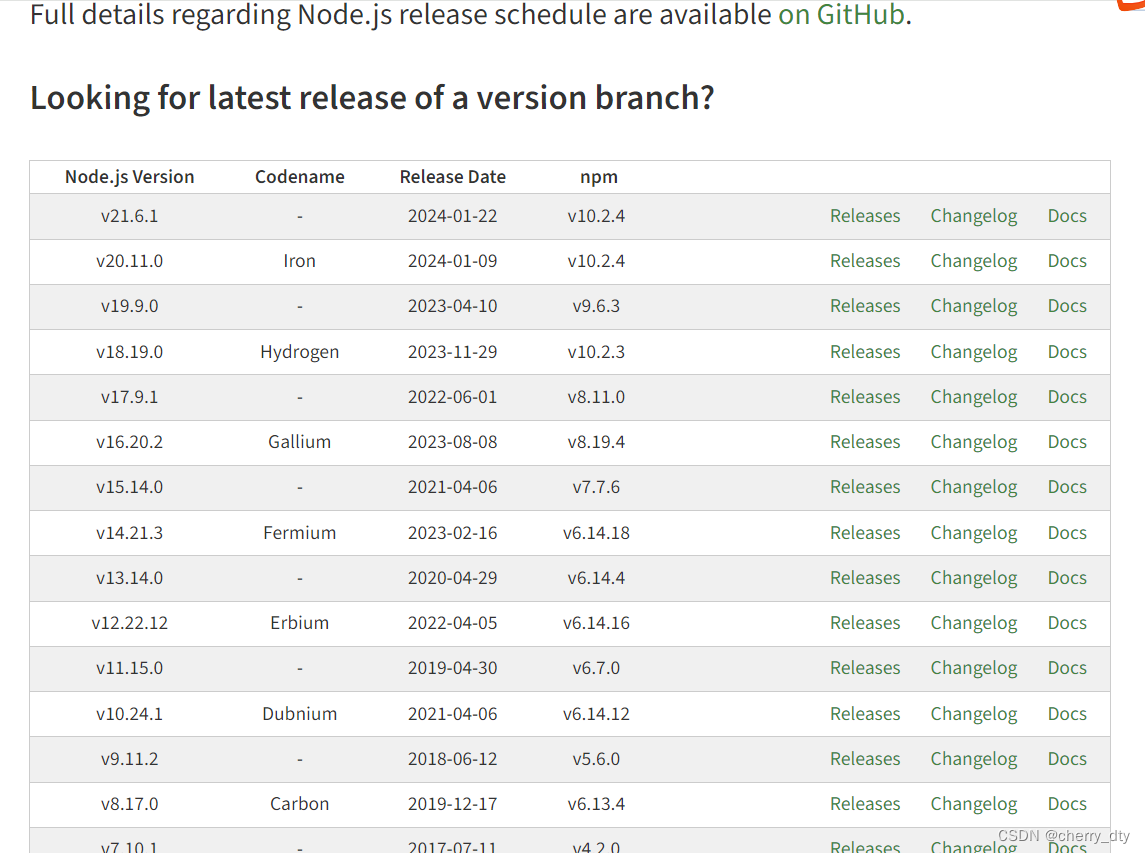
Task: View Docs for v14.21.3
Action: pyautogui.click(x=1067, y=533)
